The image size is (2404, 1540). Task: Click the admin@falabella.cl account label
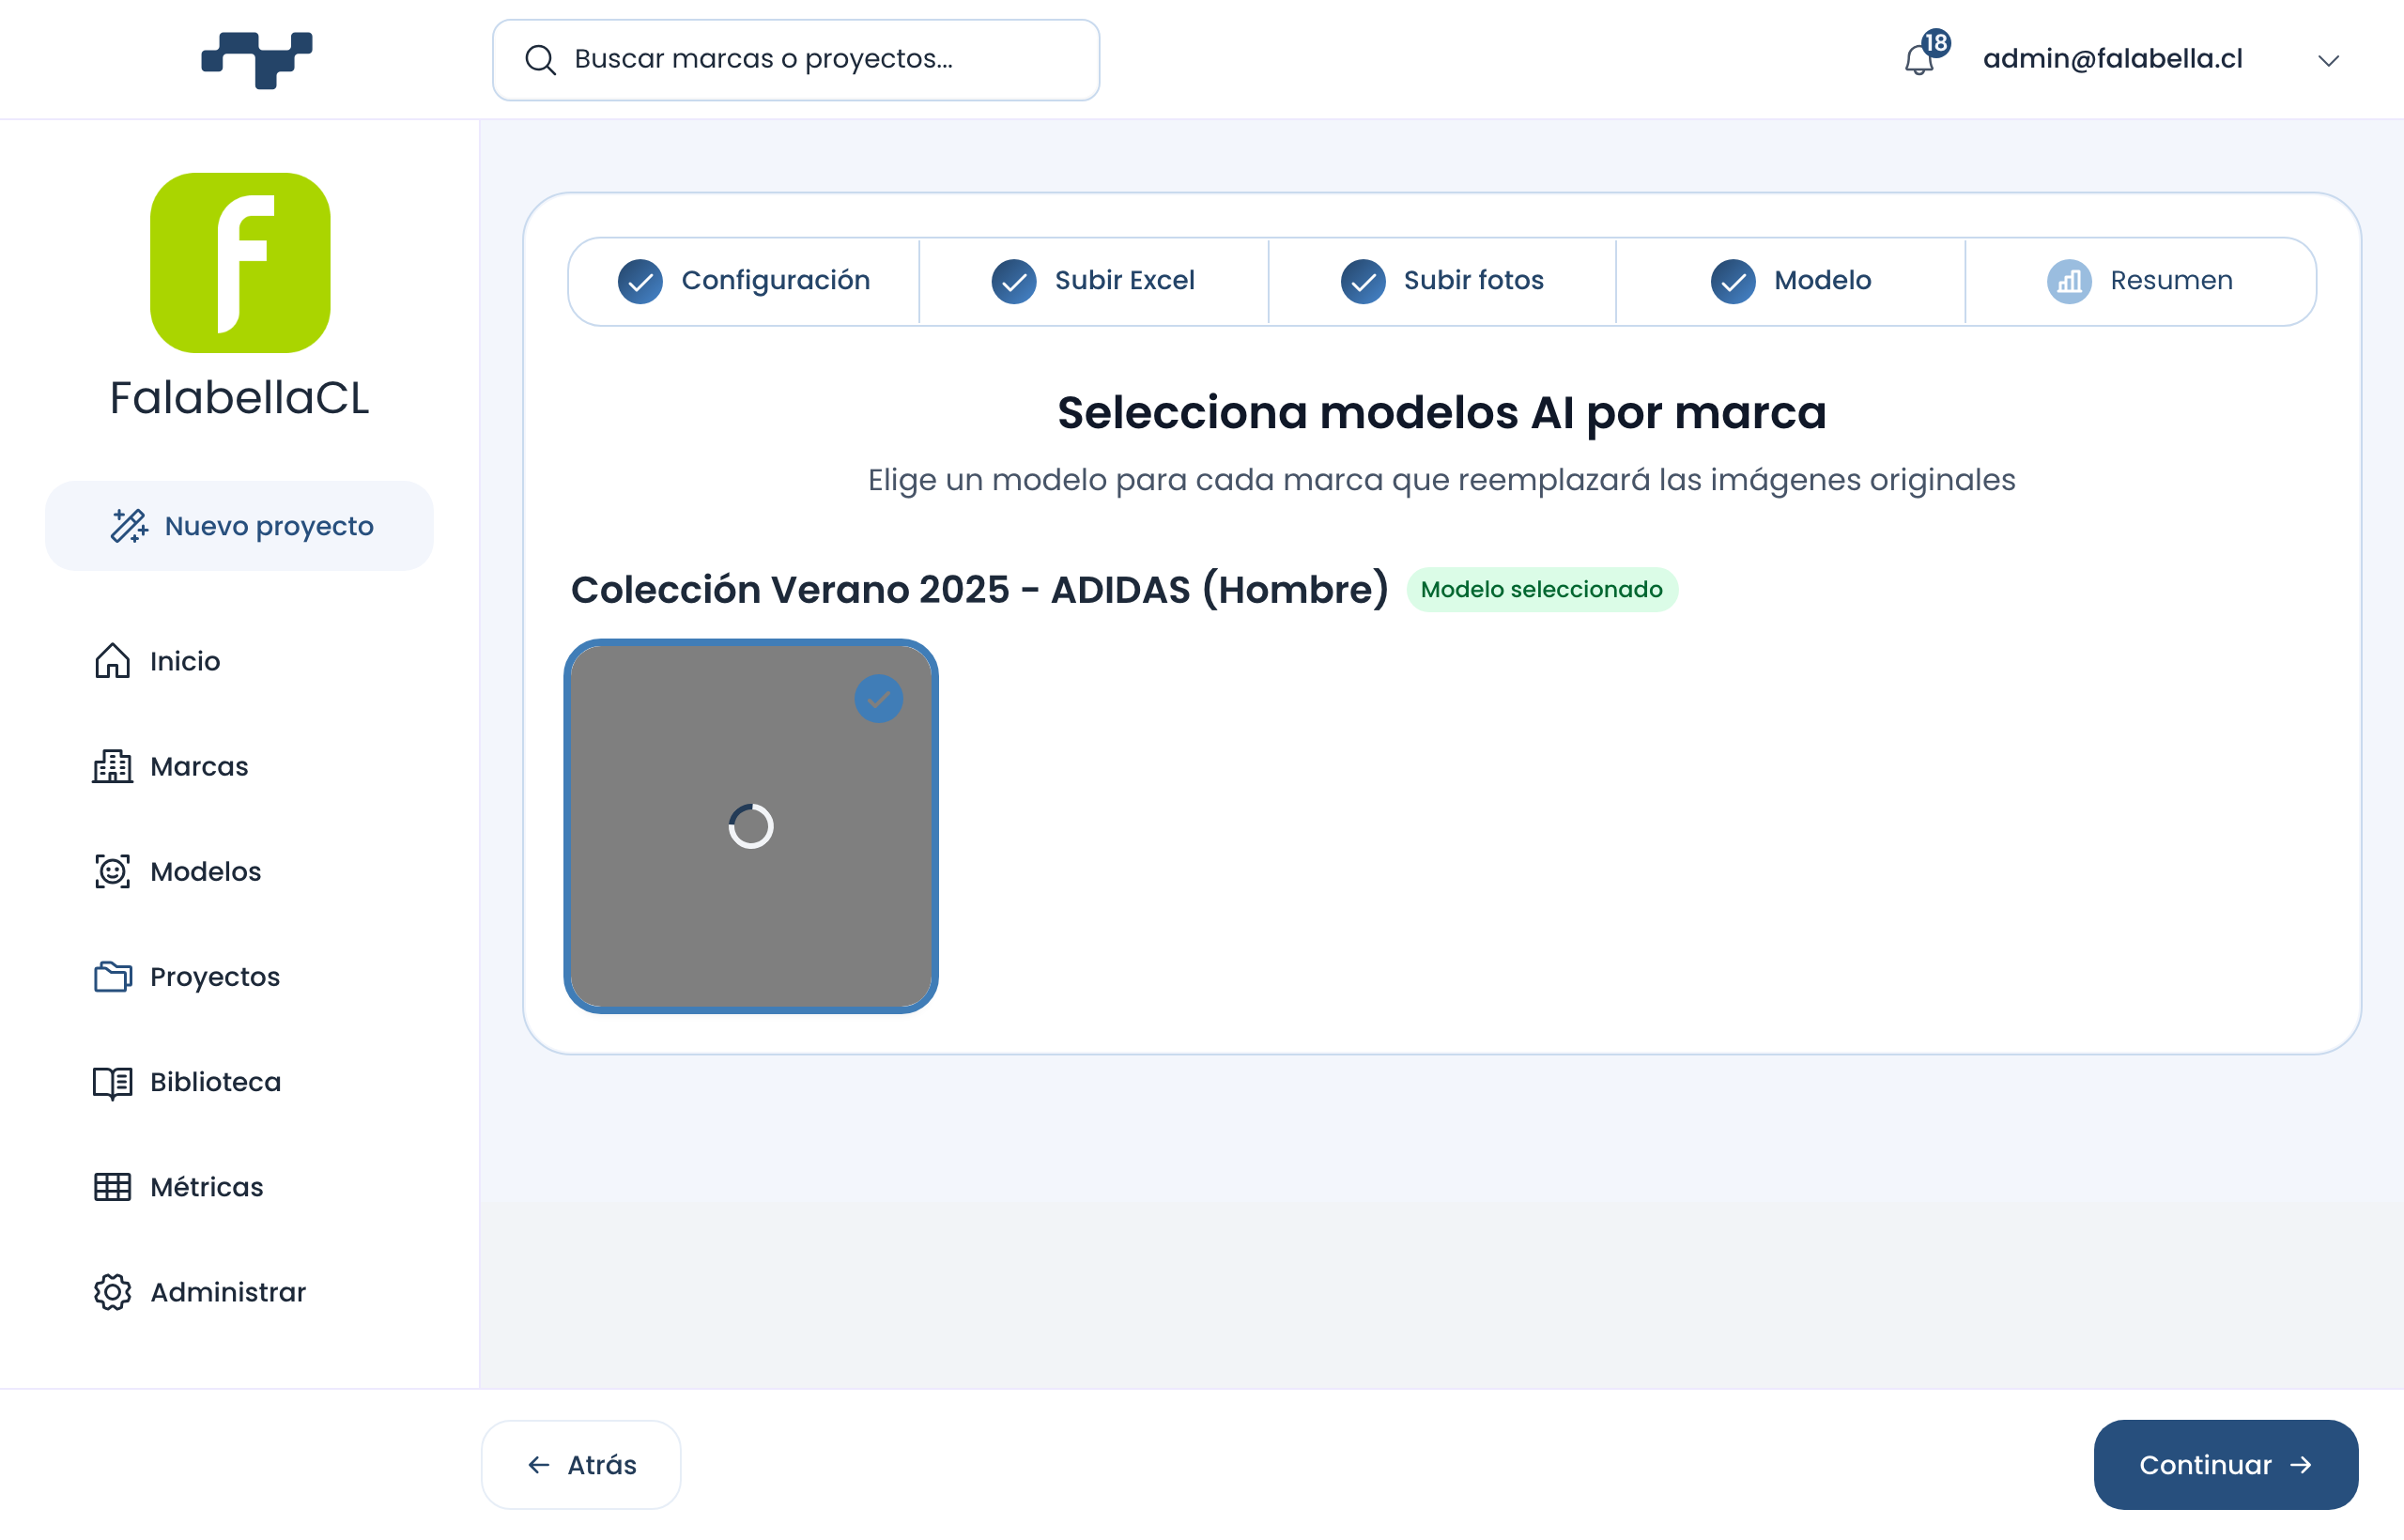click(2112, 59)
